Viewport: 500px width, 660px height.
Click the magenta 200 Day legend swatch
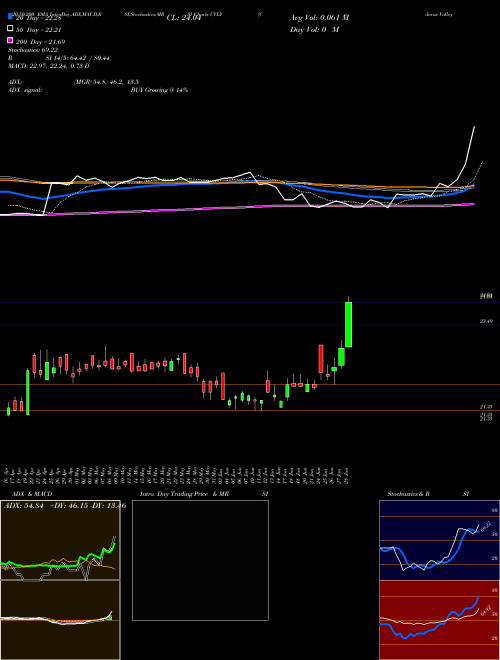pos(11,41)
